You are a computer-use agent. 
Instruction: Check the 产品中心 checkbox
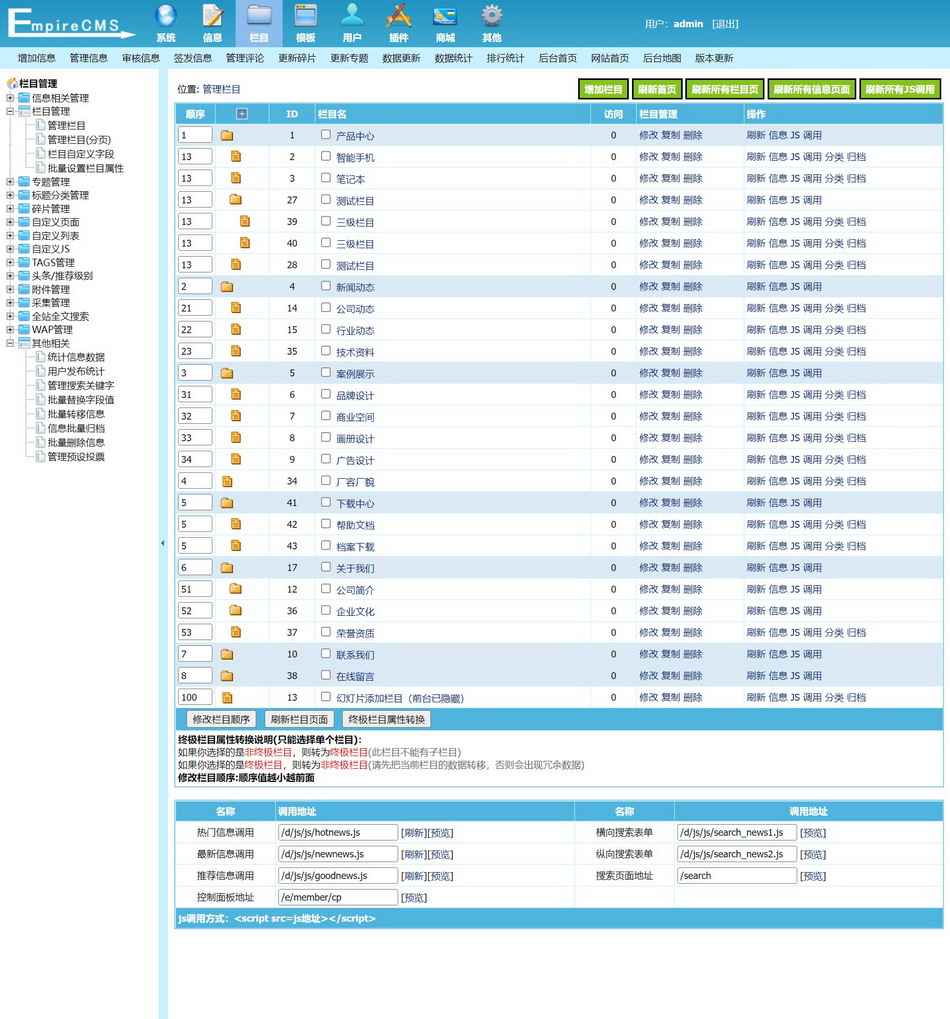326,135
